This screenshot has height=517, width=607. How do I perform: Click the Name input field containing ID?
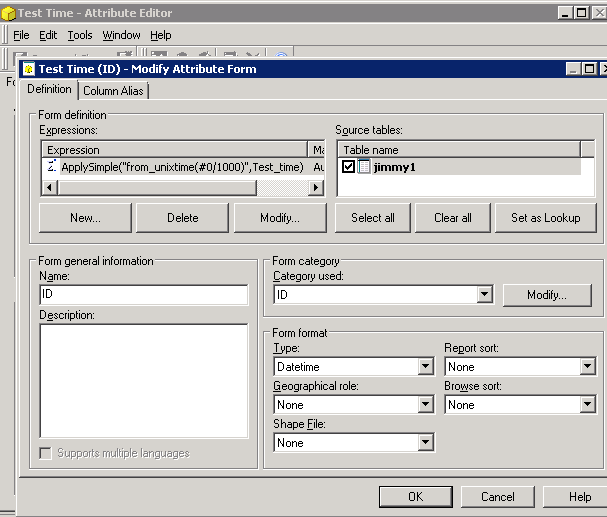pyautogui.click(x=144, y=294)
